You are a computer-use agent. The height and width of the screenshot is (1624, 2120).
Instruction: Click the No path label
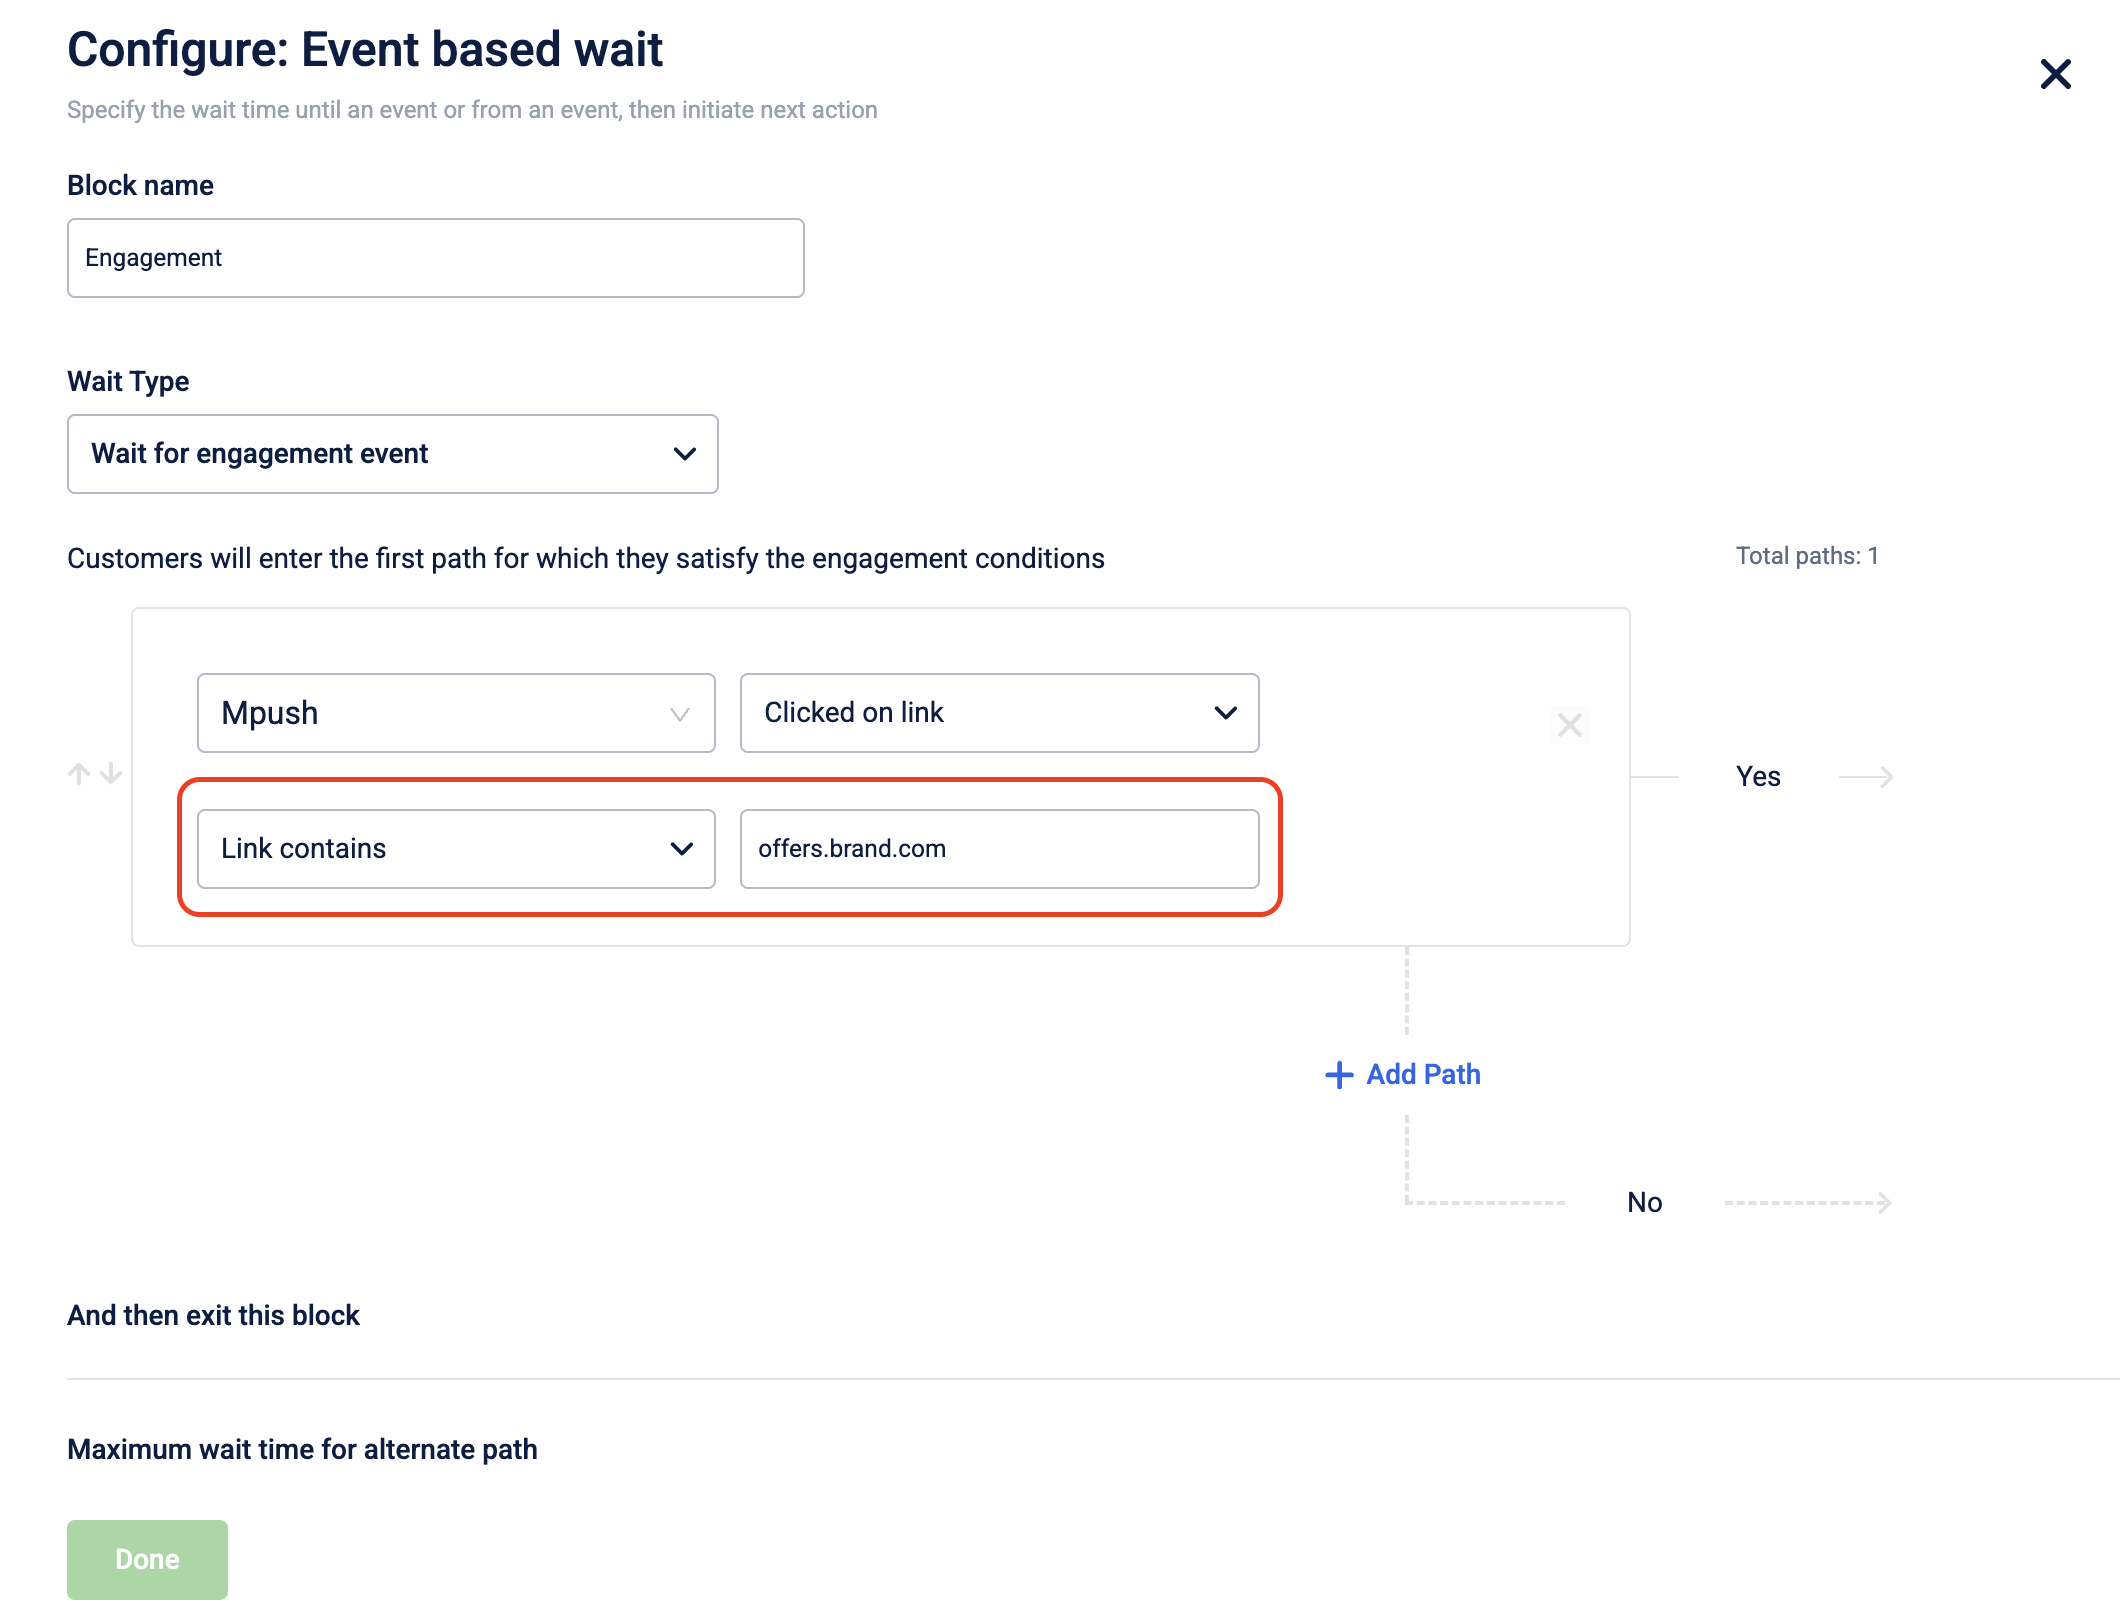point(1645,1203)
